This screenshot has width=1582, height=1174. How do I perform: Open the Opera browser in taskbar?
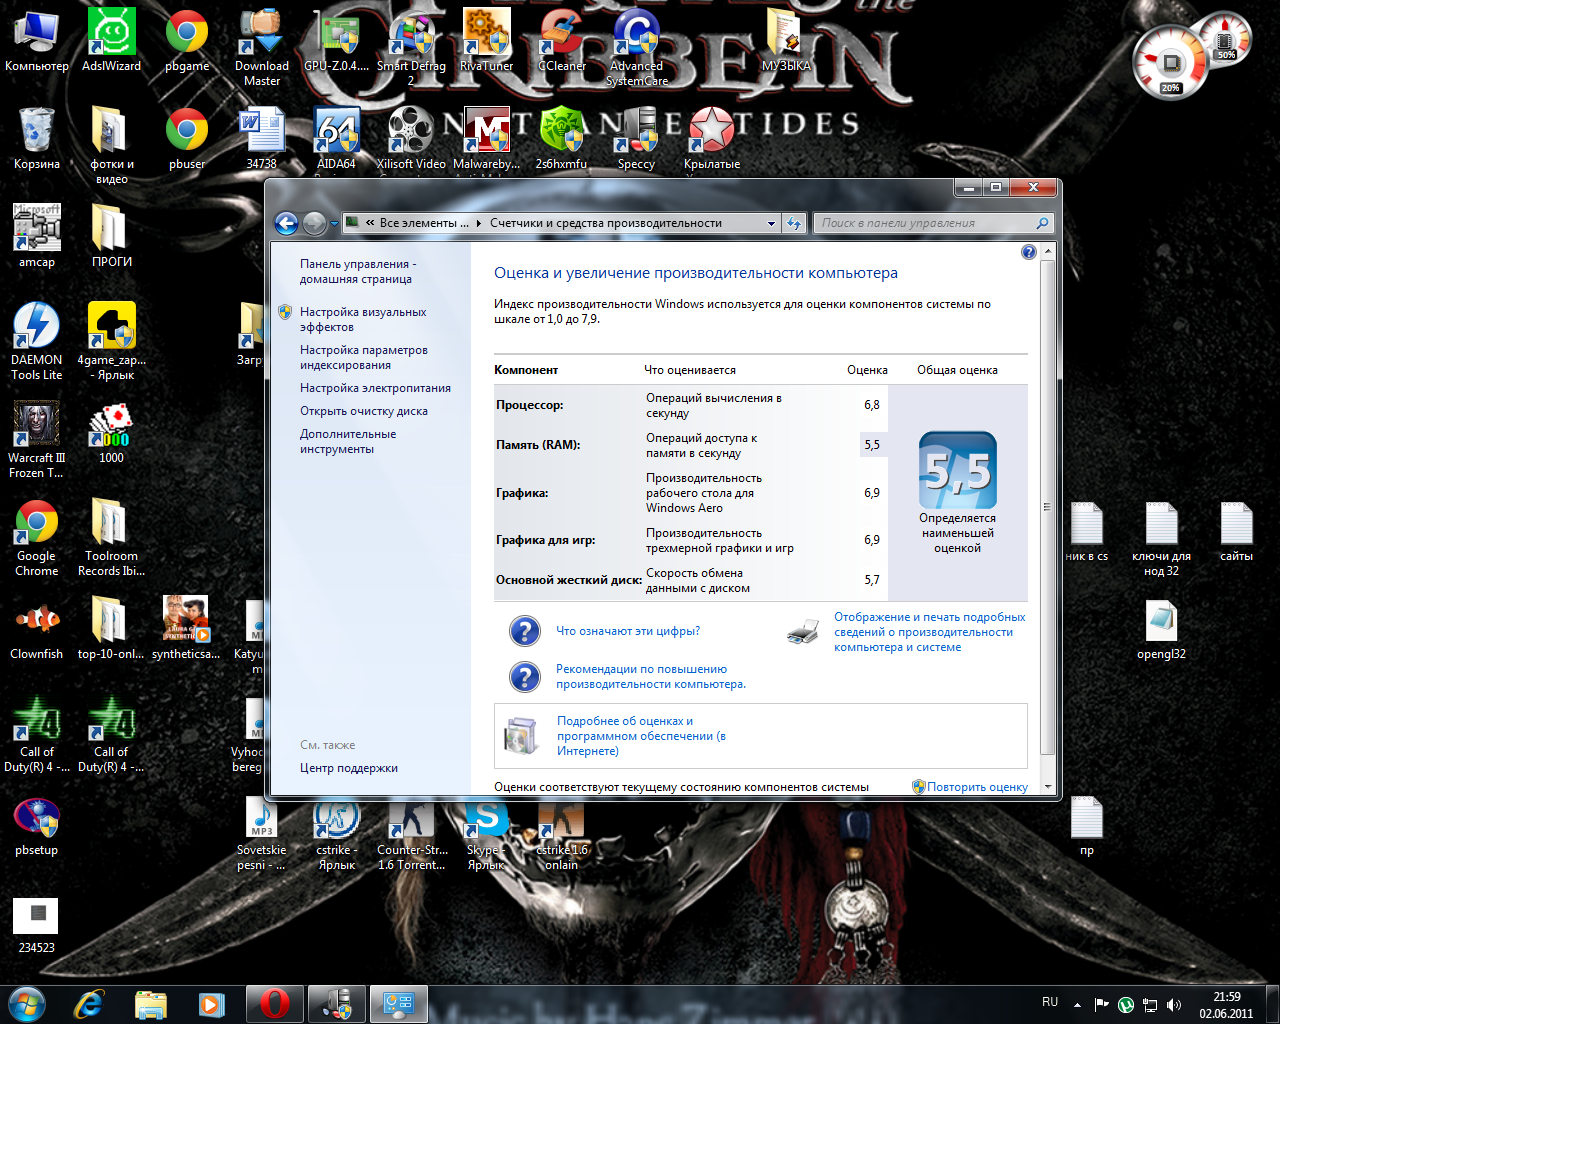274,1004
